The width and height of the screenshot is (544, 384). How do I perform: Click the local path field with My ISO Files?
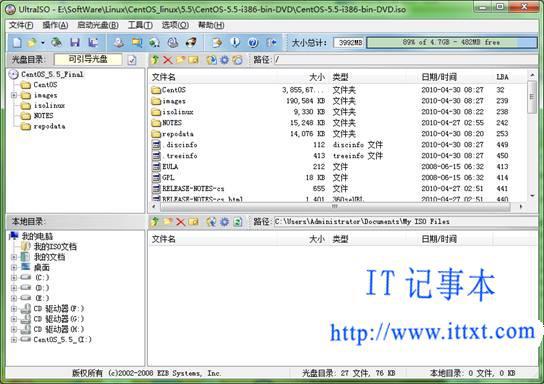tap(405, 221)
